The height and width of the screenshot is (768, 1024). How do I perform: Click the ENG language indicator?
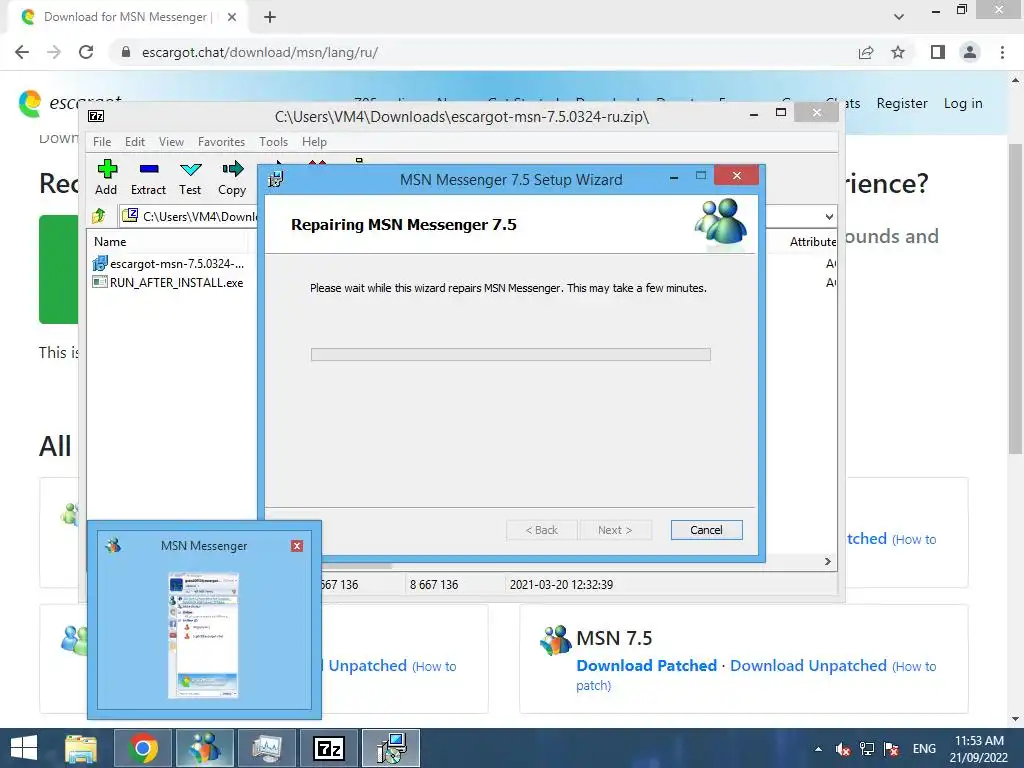tap(924, 749)
